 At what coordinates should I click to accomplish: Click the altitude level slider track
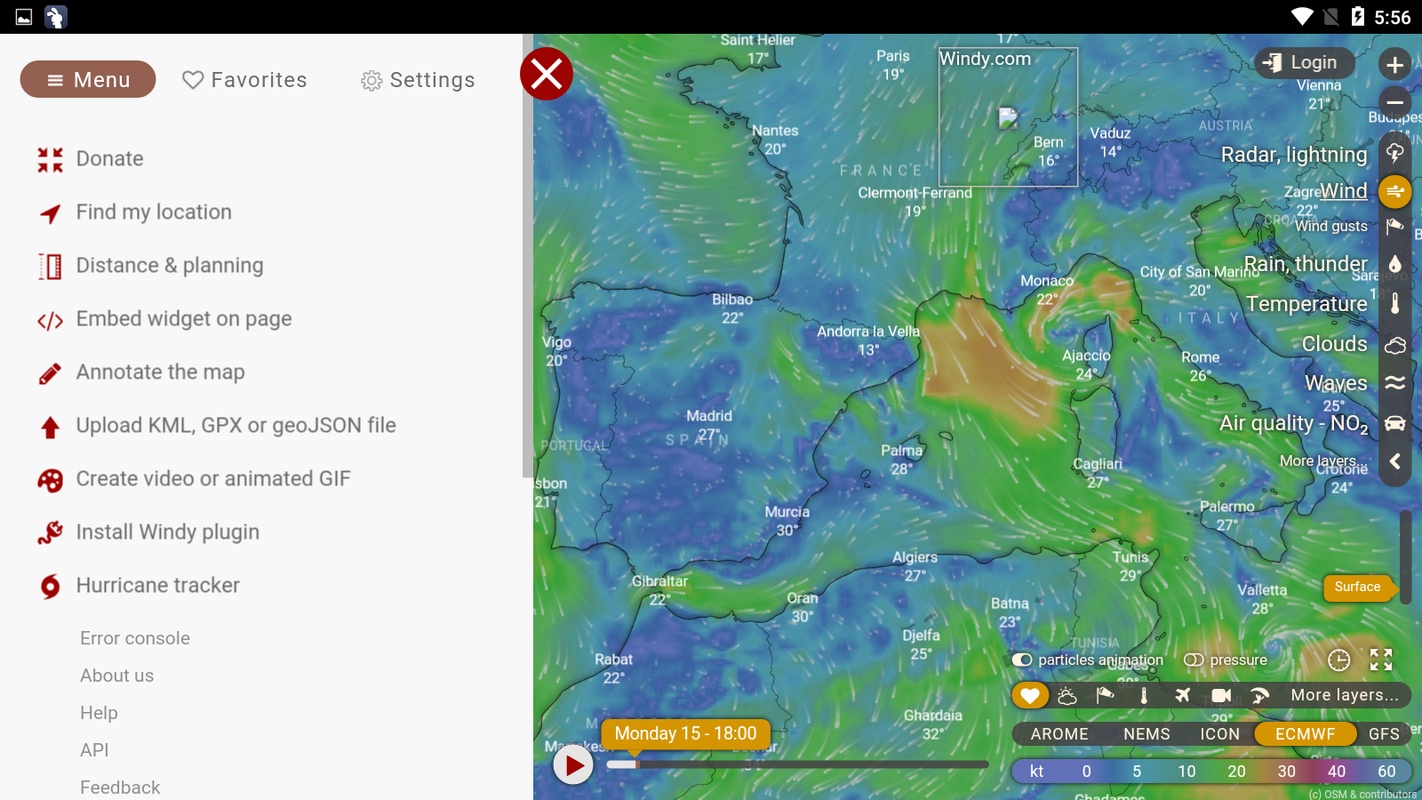pyautogui.click(x=1405, y=557)
